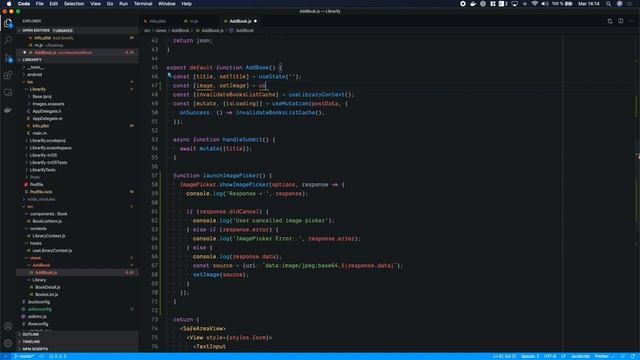
Task: Click the record icon in macOS menu bar
Action: coord(463,4)
